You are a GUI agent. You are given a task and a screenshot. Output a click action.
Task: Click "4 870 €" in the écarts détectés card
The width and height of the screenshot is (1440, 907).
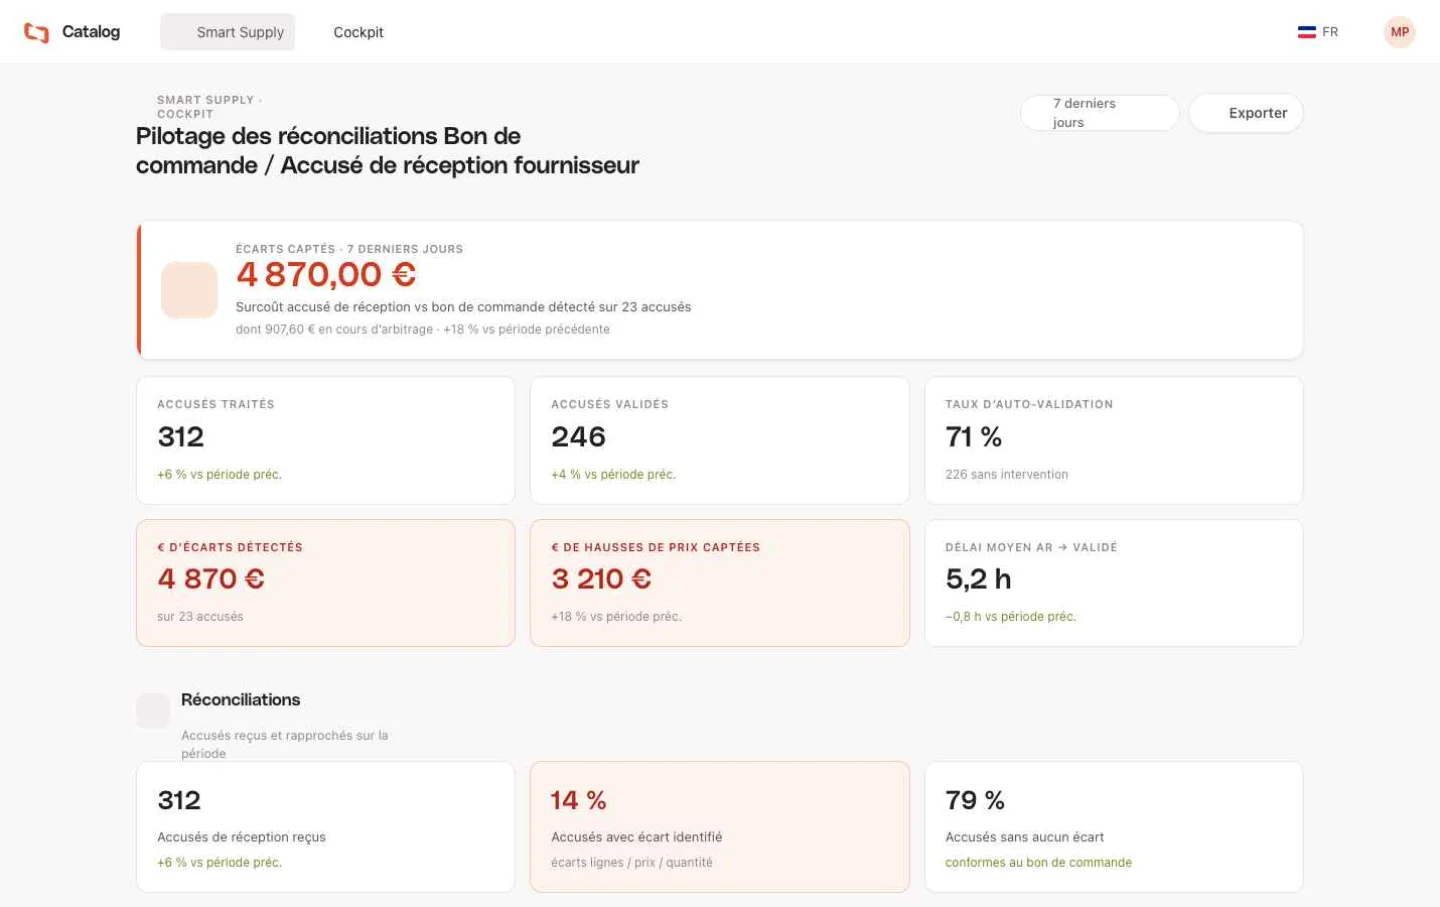coord(211,579)
